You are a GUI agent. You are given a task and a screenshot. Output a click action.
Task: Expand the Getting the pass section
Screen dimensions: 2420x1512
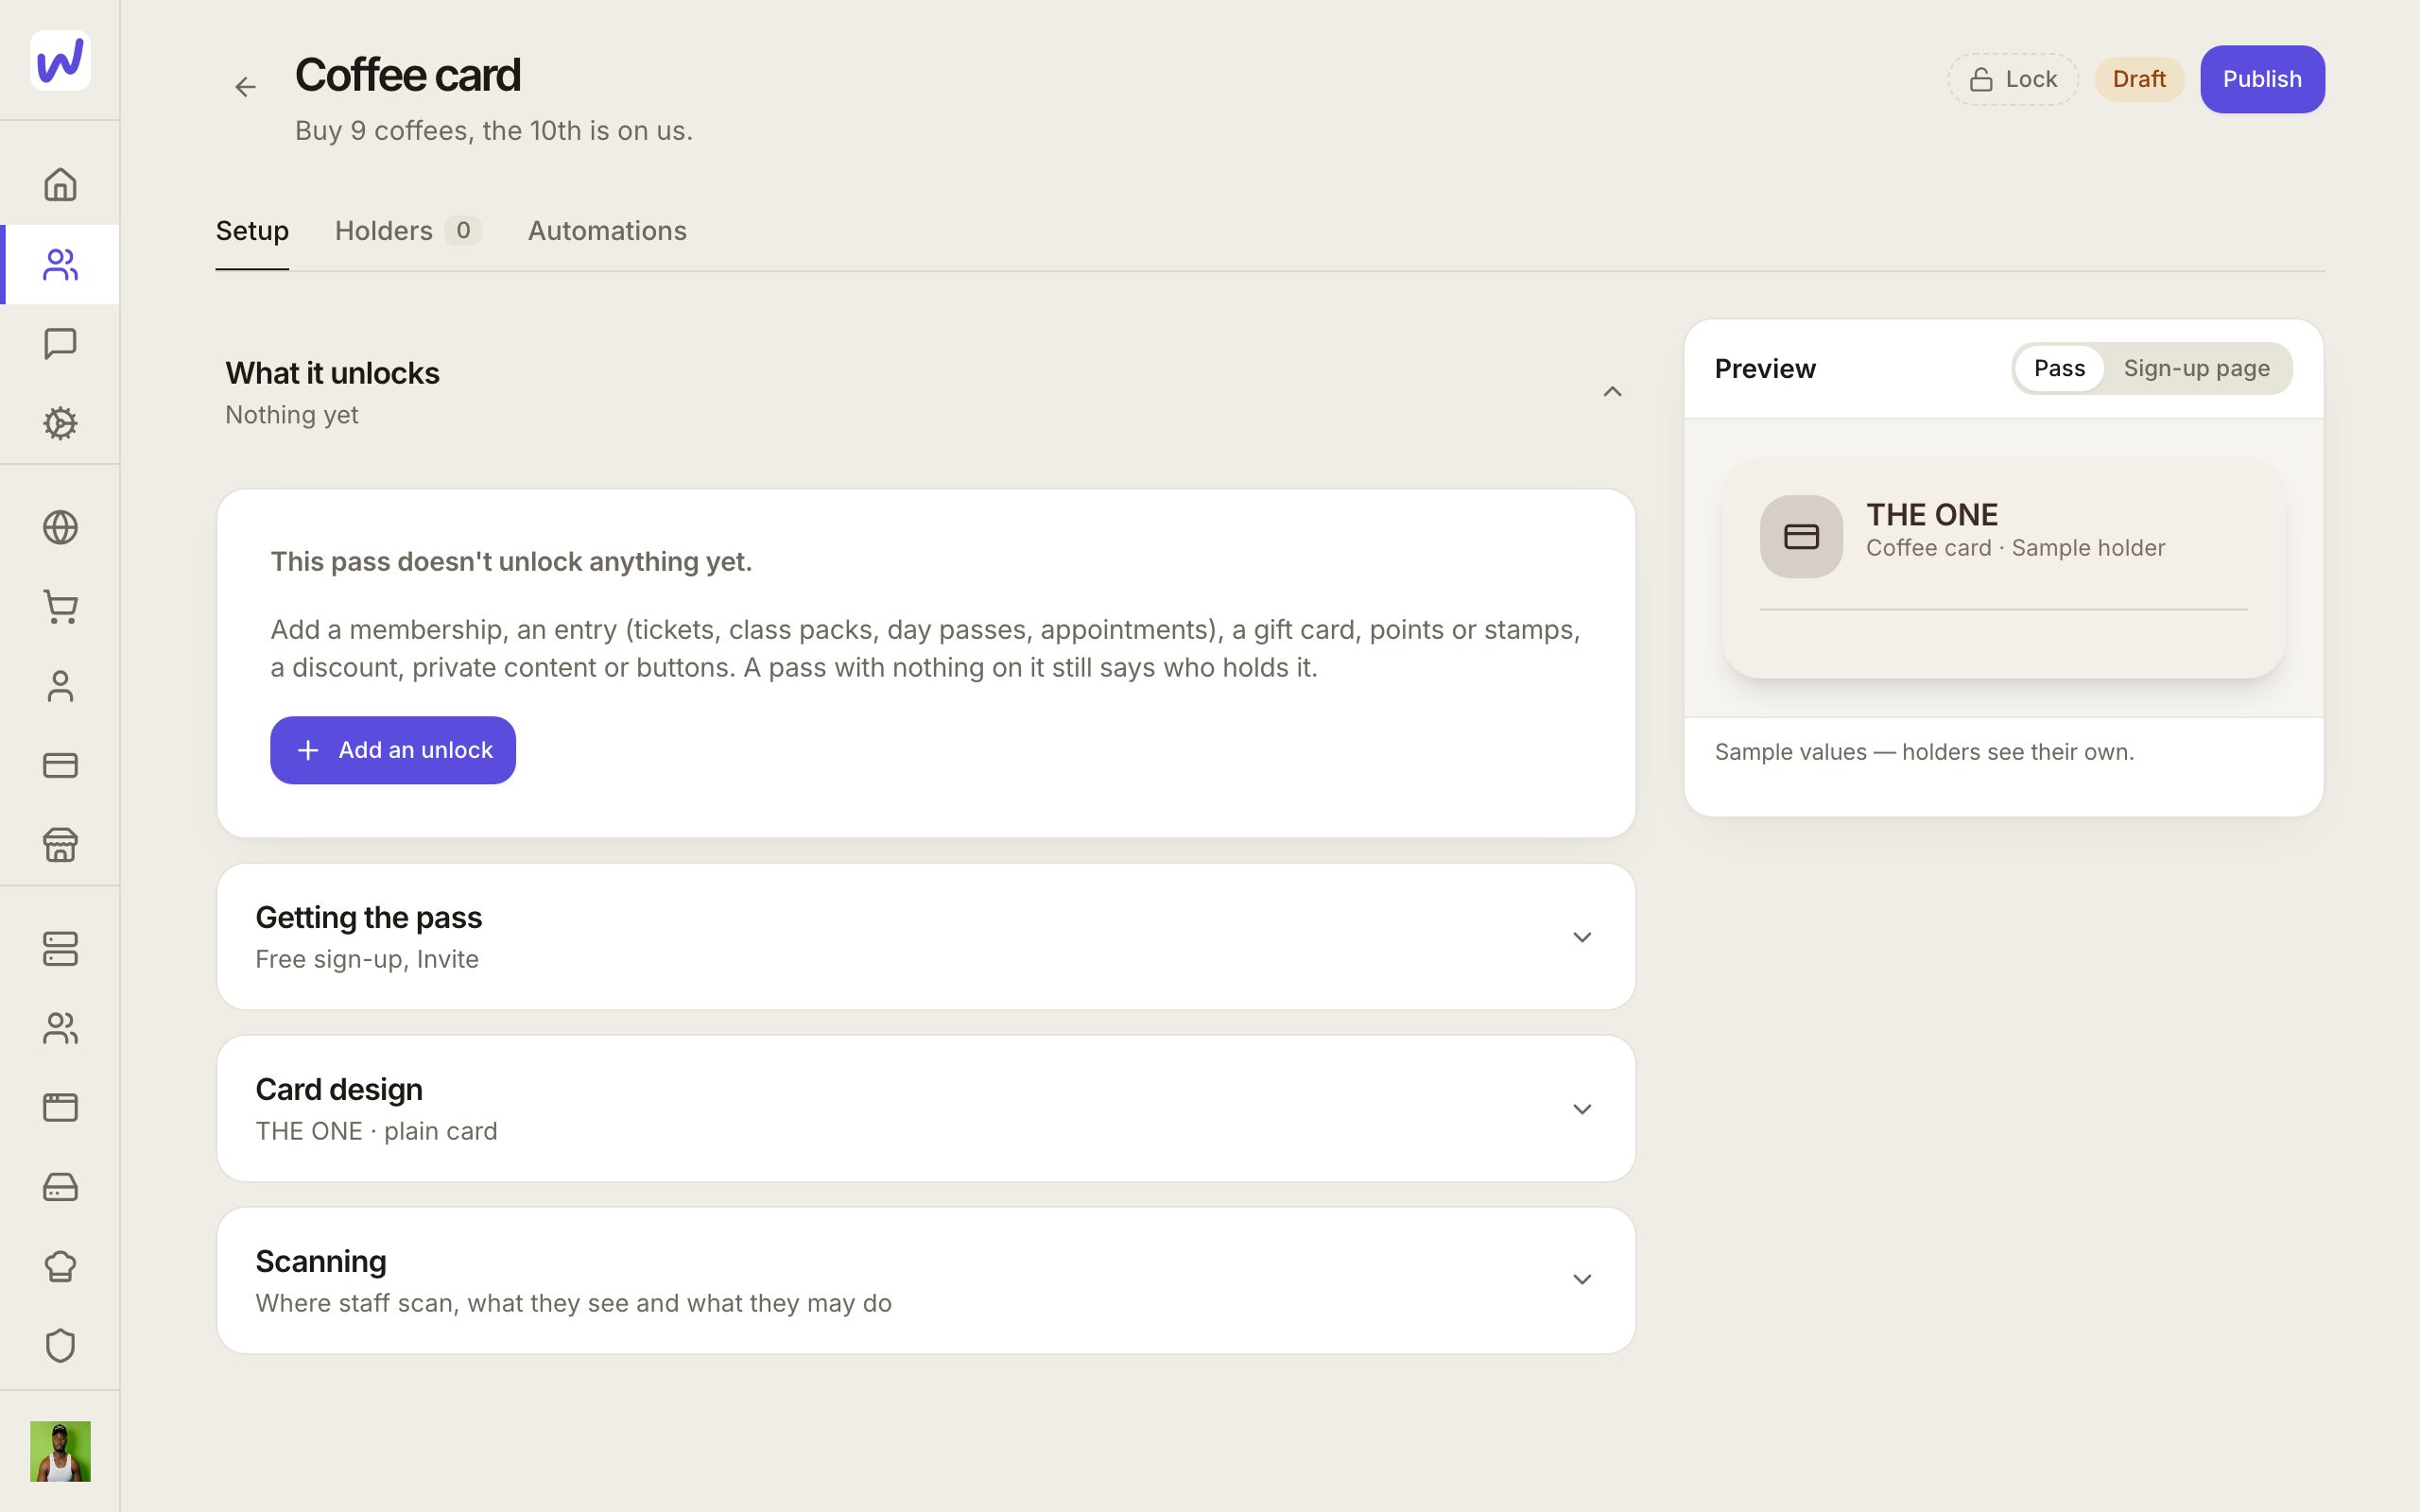click(x=926, y=937)
